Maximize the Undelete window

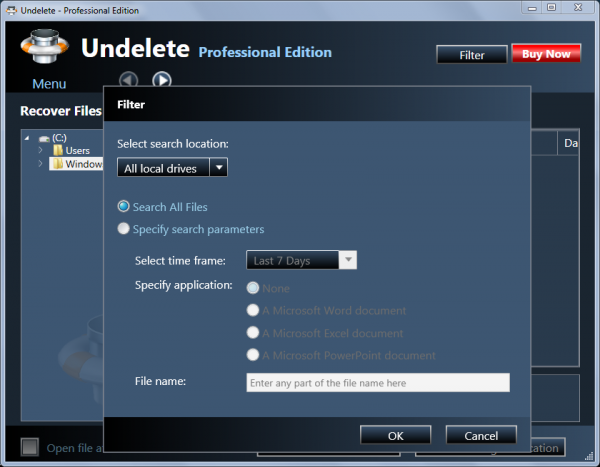(551, 8)
